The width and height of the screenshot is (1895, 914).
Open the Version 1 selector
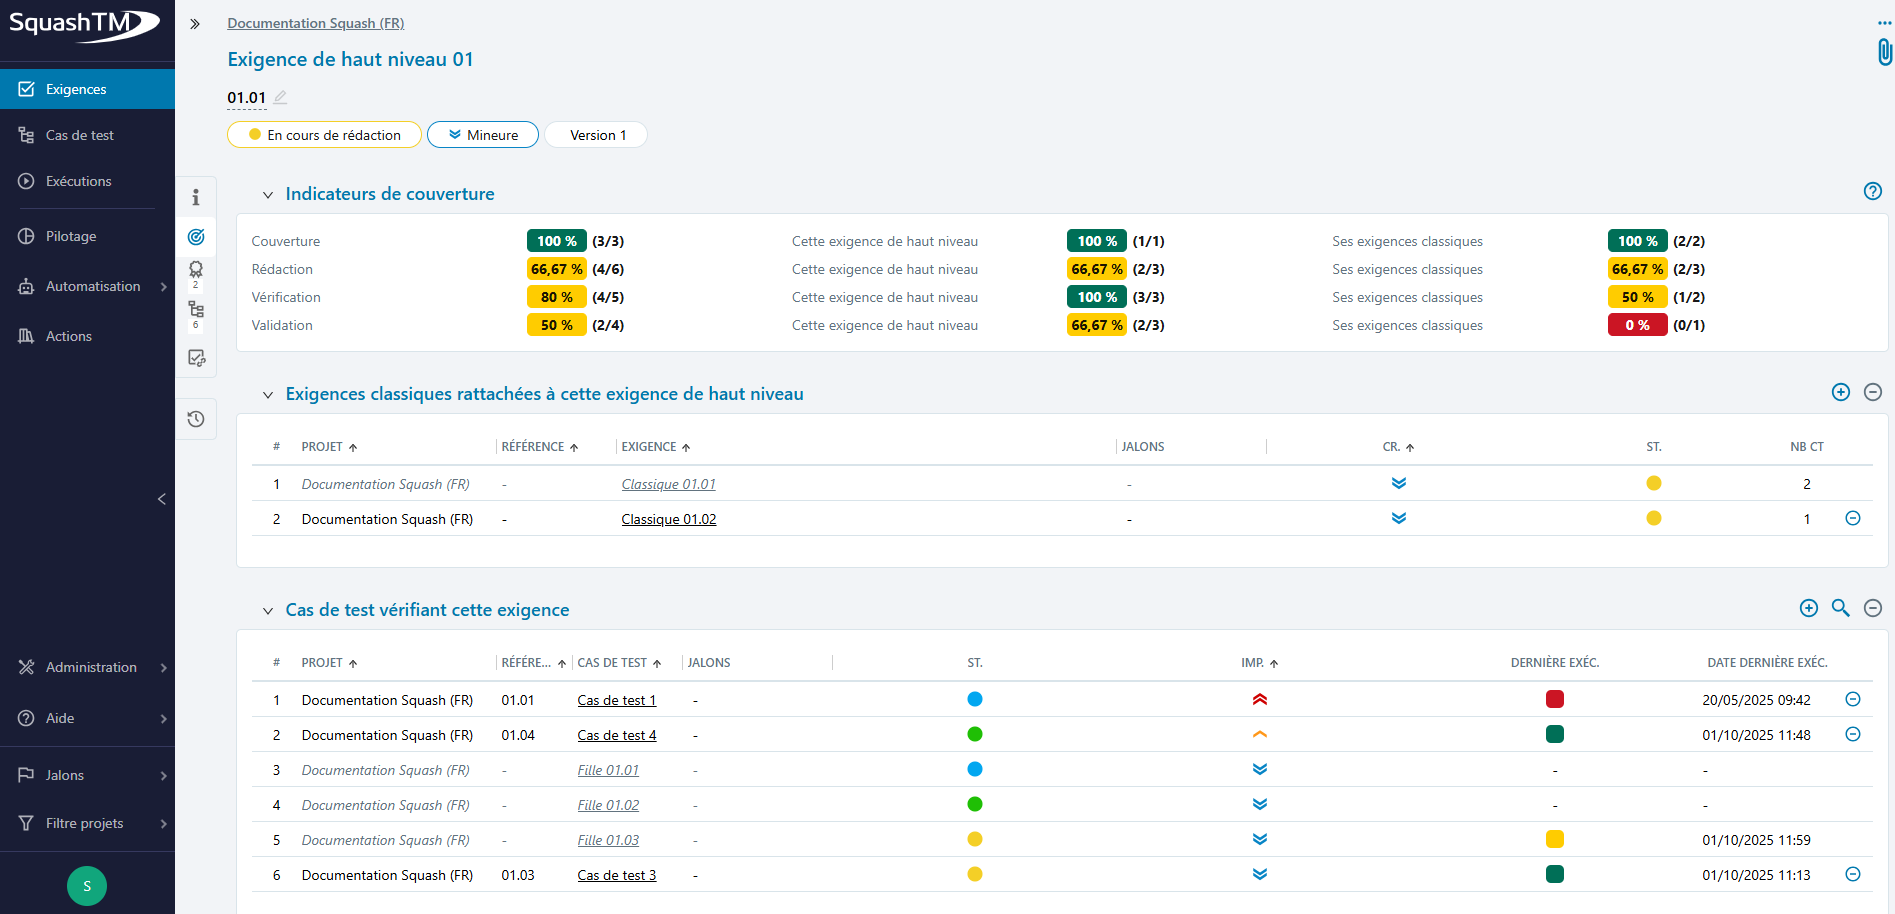click(595, 134)
